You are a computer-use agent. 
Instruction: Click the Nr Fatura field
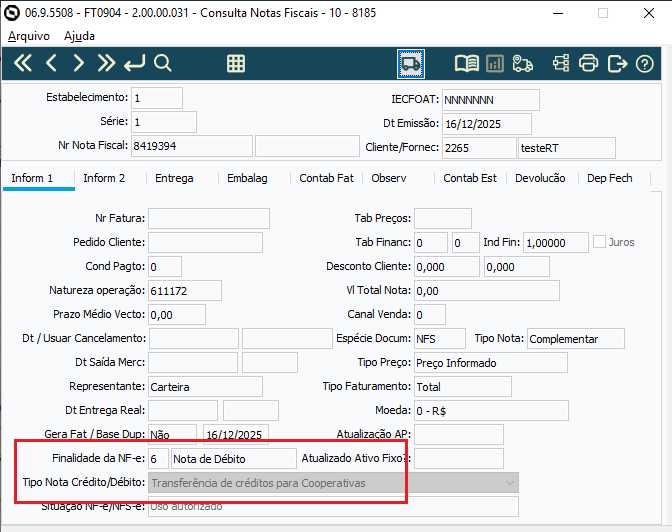[209, 218]
